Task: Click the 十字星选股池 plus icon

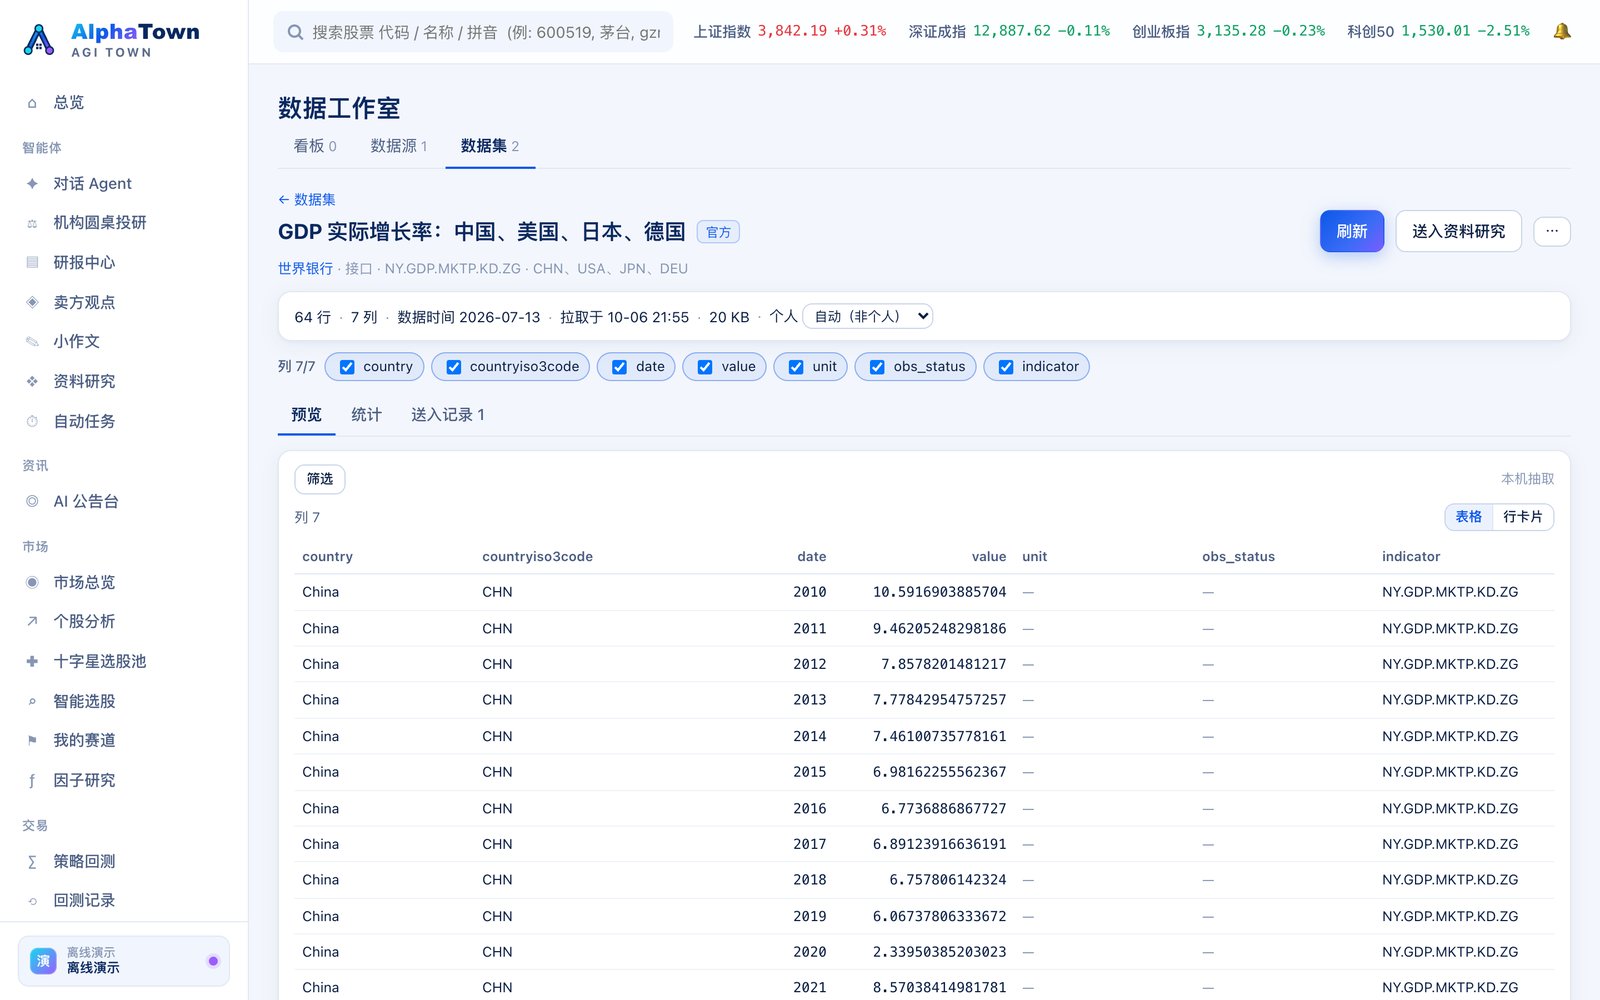Action: click(32, 662)
